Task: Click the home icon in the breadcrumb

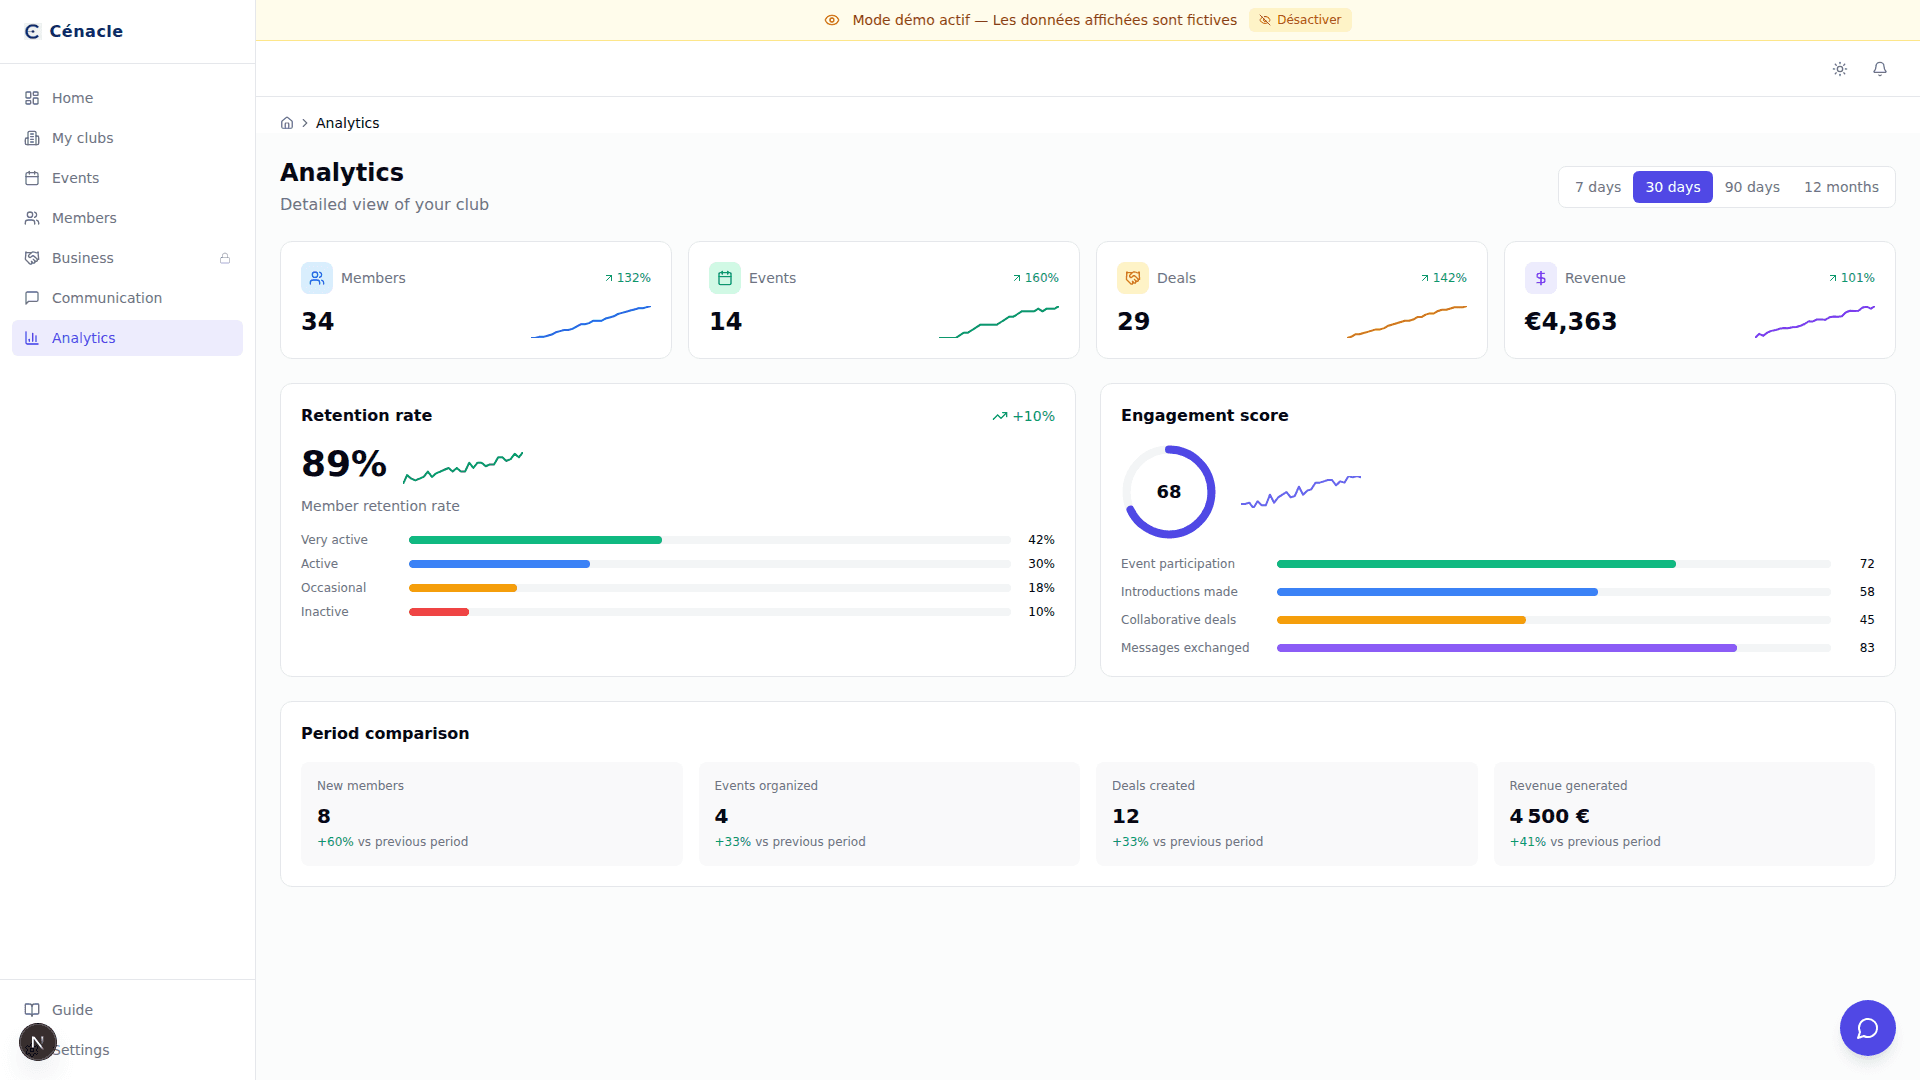Action: pyautogui.click(x=287, y=122)
